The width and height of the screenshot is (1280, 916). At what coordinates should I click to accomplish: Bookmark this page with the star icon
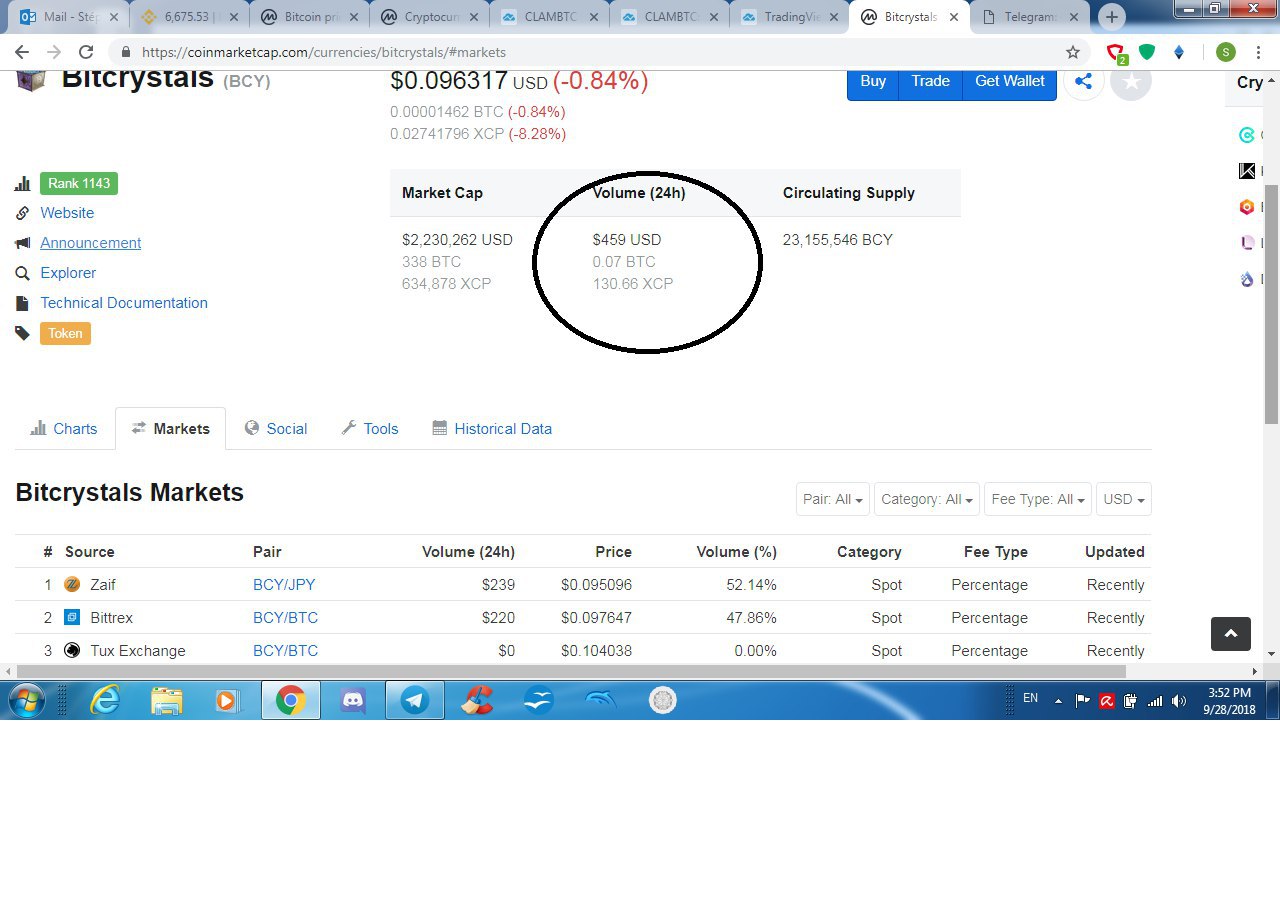coord(1073,52)
